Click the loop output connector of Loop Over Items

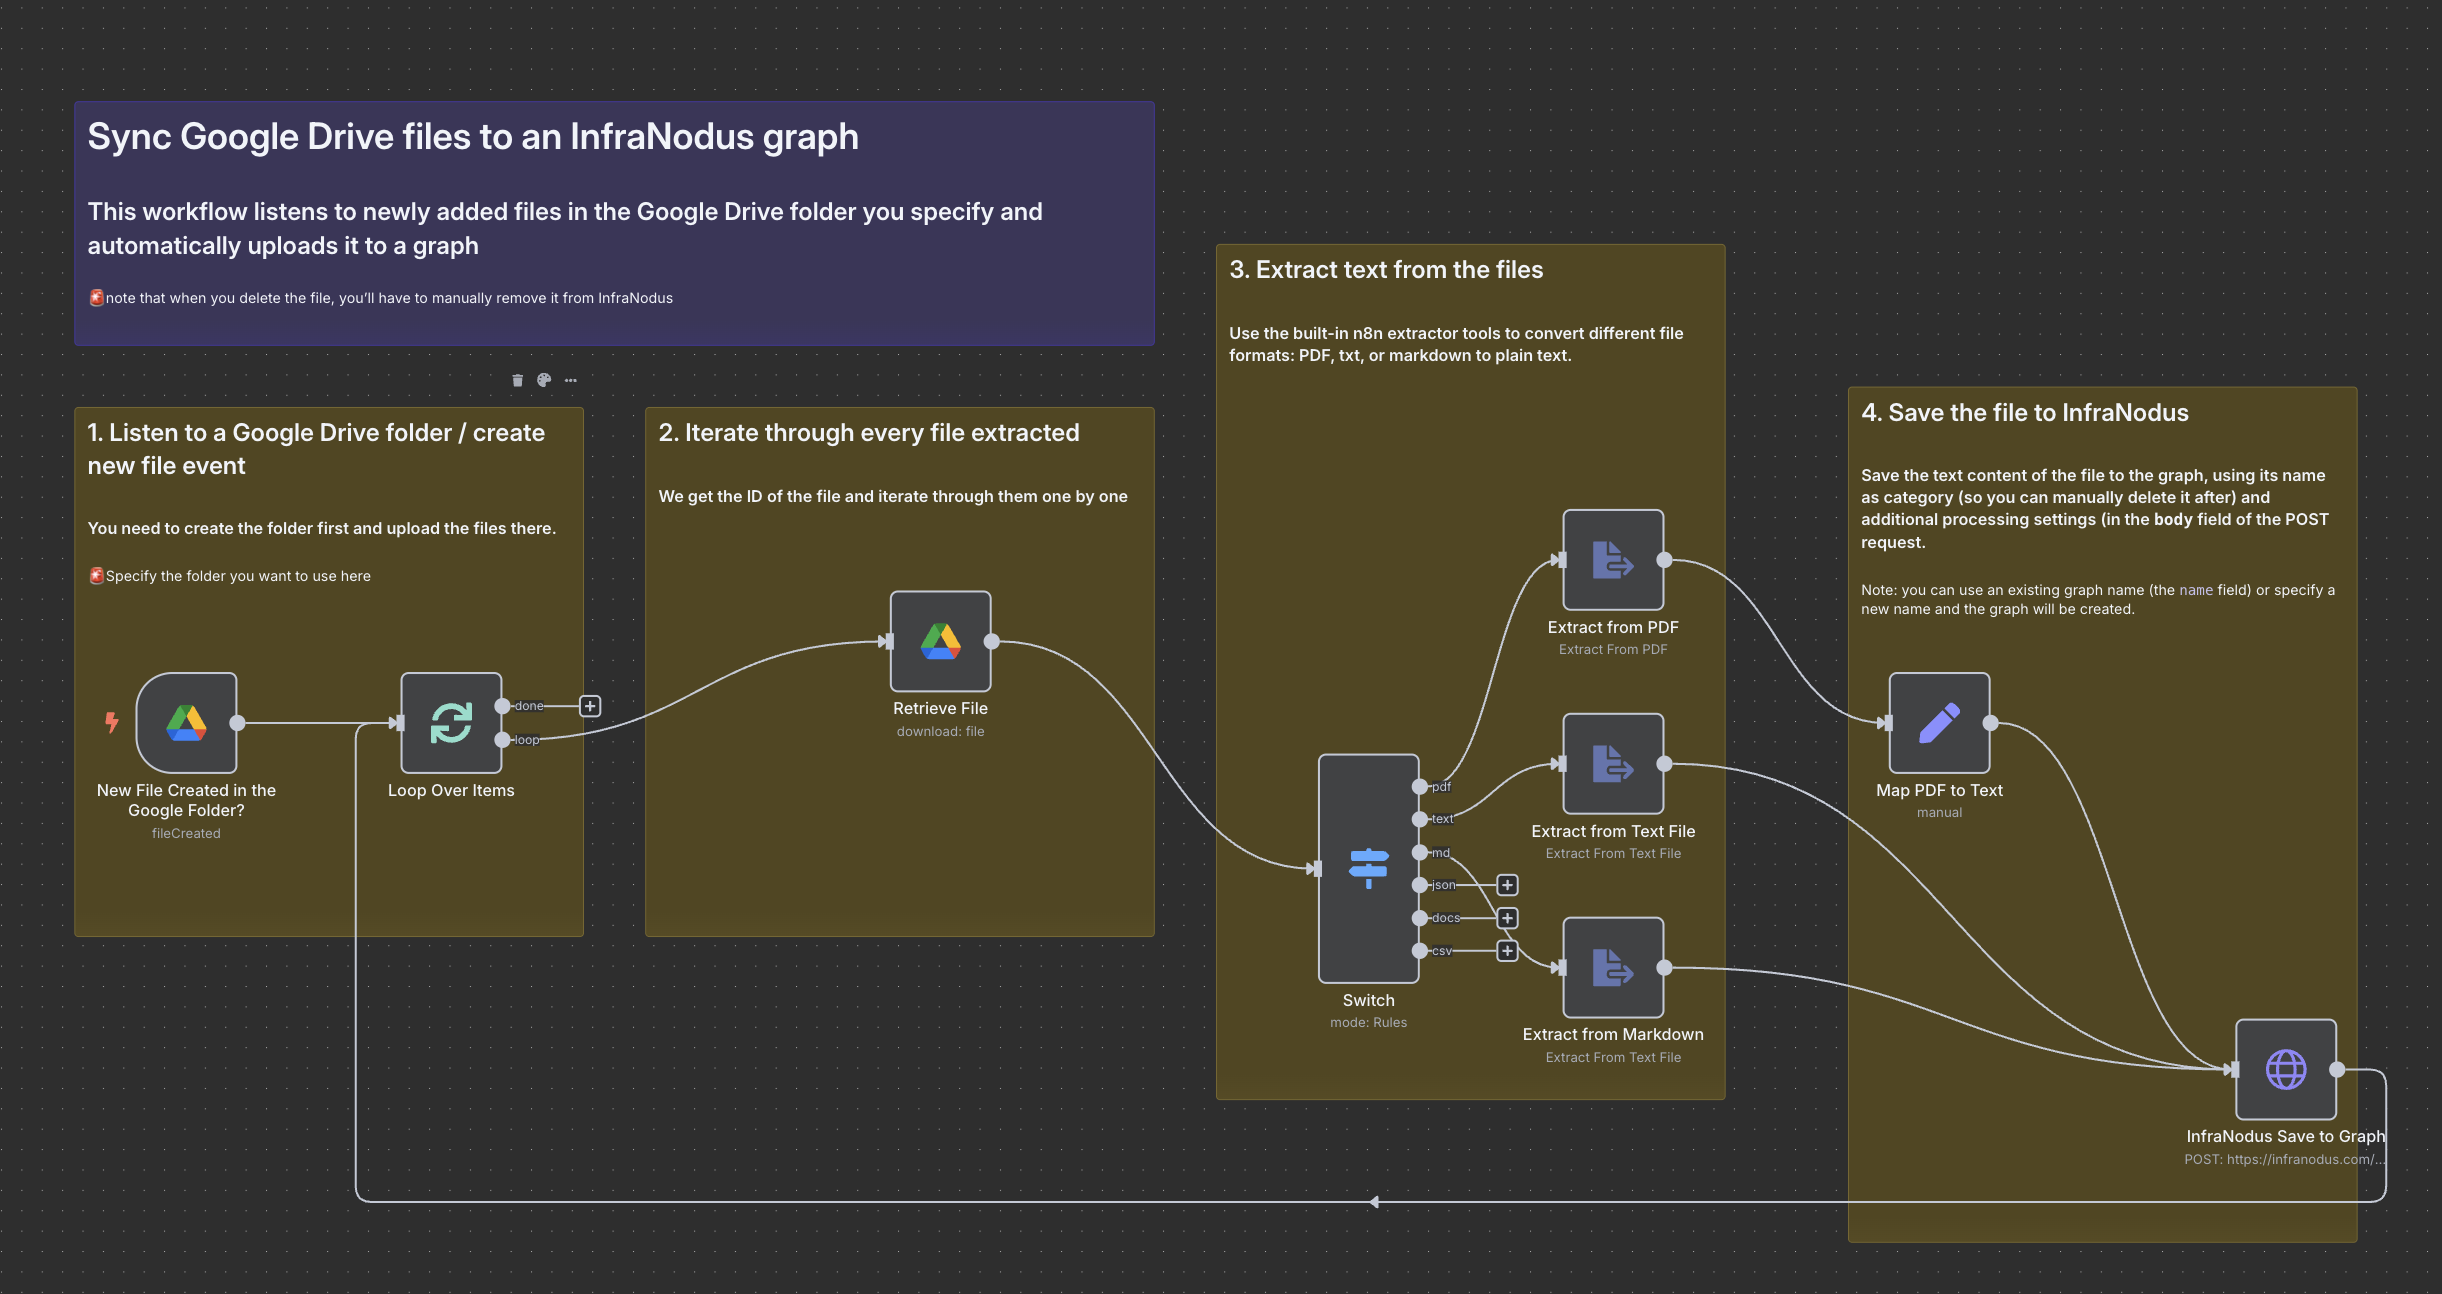tap(503, 740)
